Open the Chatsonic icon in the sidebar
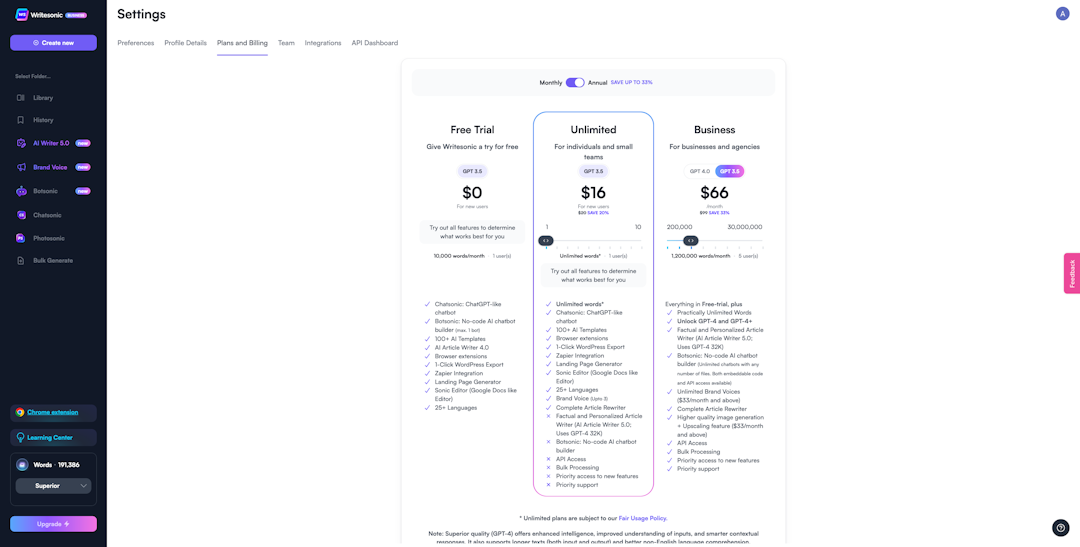Viewport: 1080px width, 547px height. tap(21, 215)
